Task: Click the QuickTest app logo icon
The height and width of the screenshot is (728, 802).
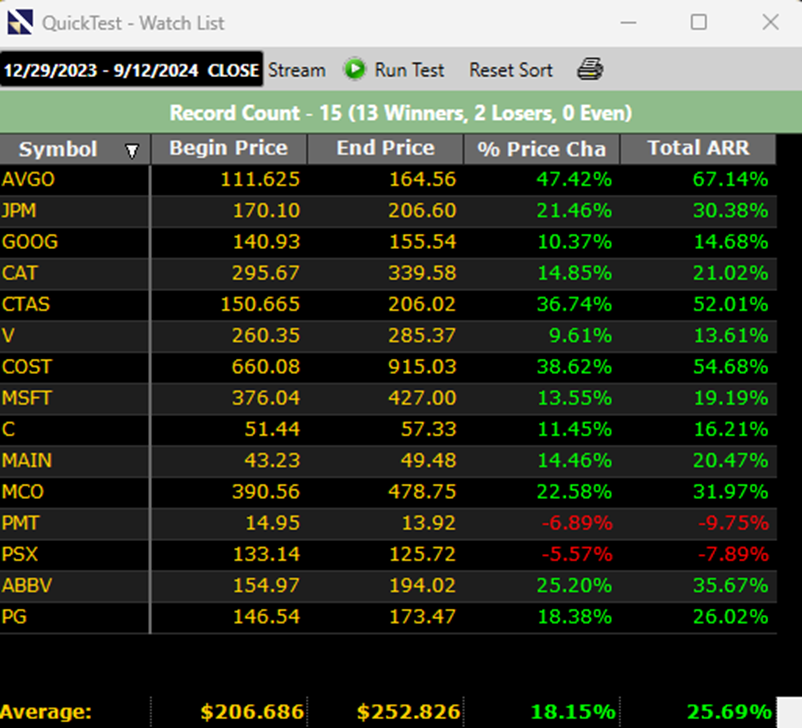Action: point(20,22)
